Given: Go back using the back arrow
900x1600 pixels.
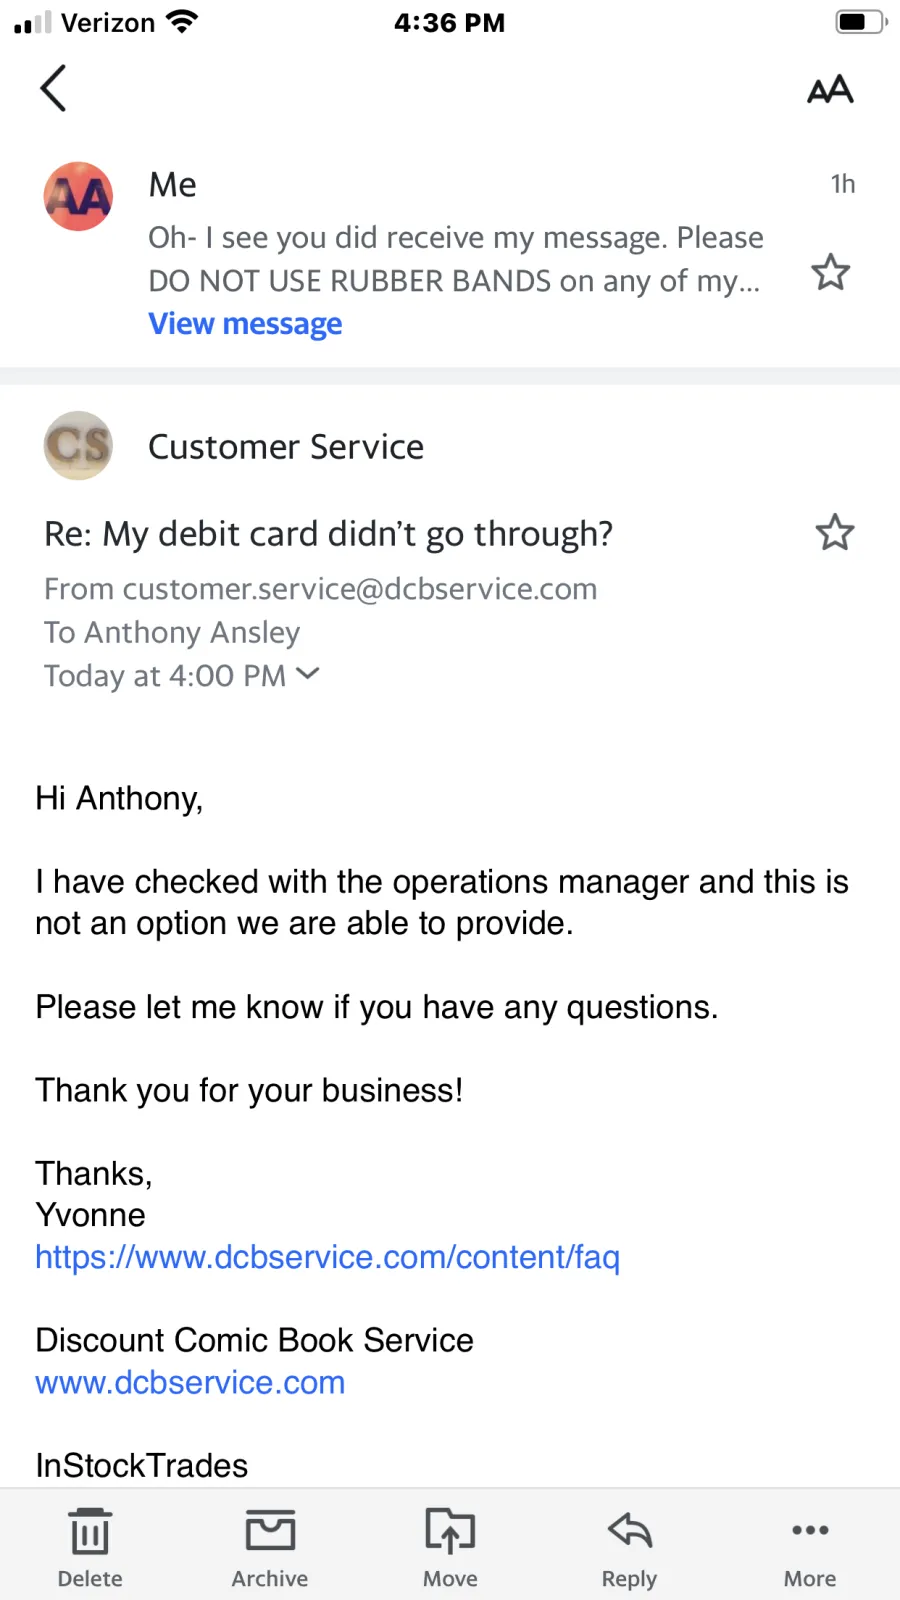Looking at the screenshot, I should click(x=54, y=88).
